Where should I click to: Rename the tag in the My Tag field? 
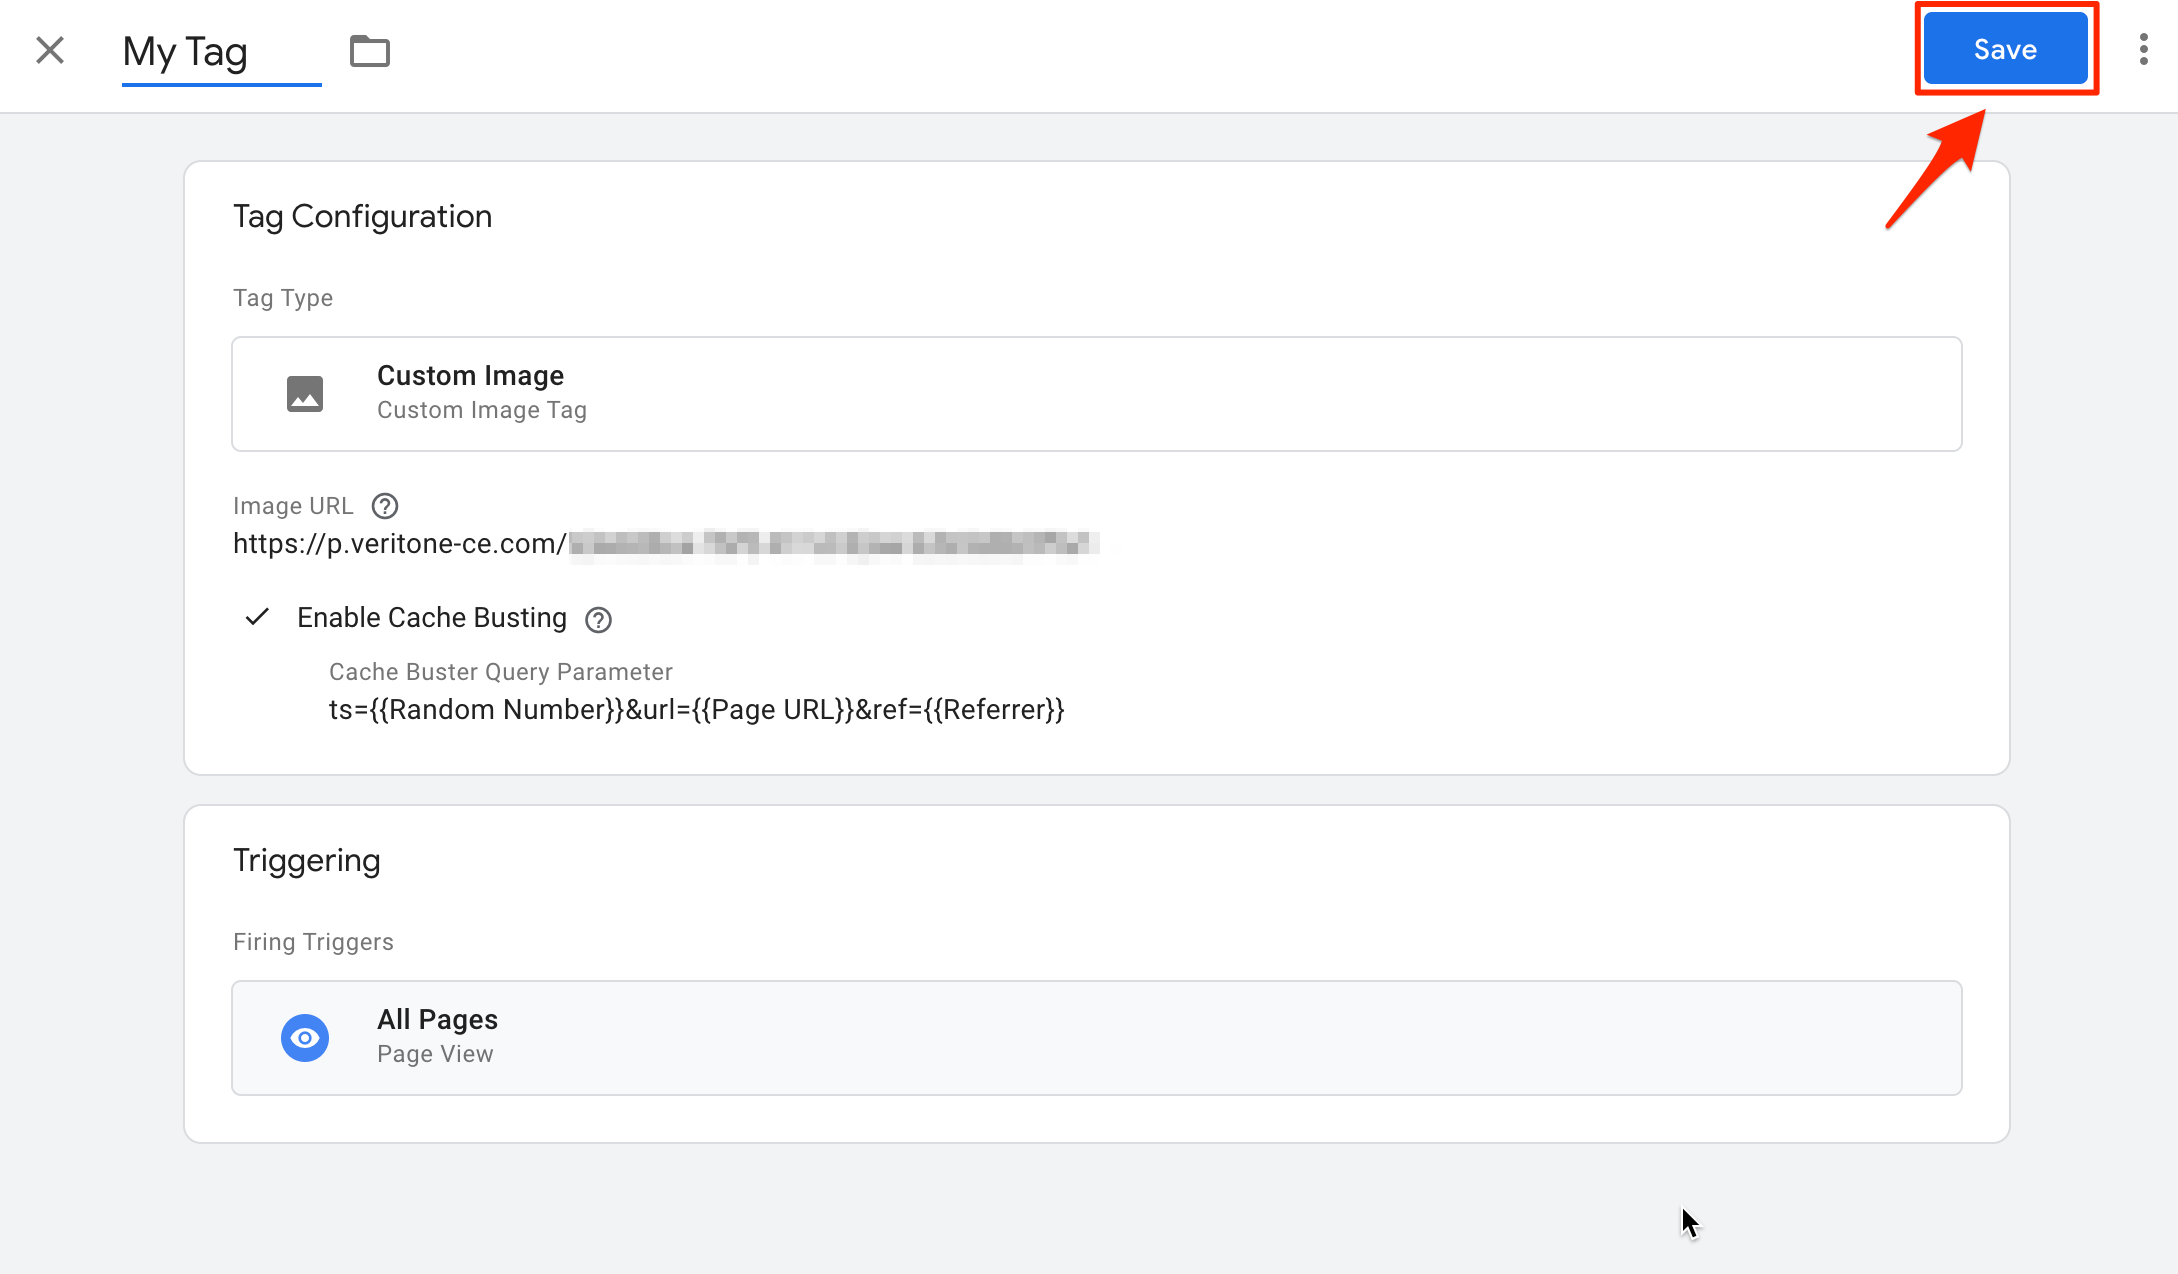click(185, 52)
